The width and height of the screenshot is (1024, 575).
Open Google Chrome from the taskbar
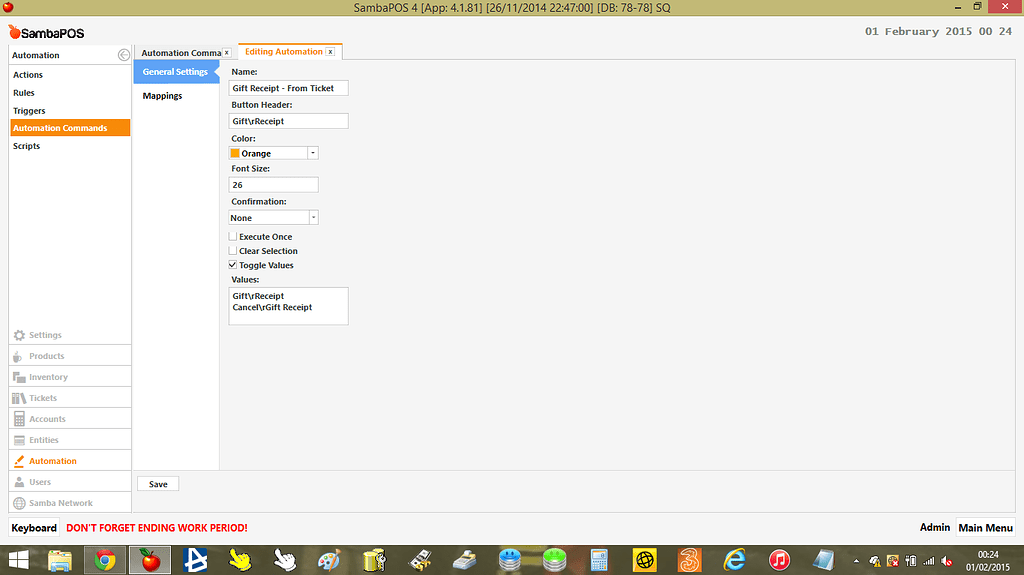point(105,560)
